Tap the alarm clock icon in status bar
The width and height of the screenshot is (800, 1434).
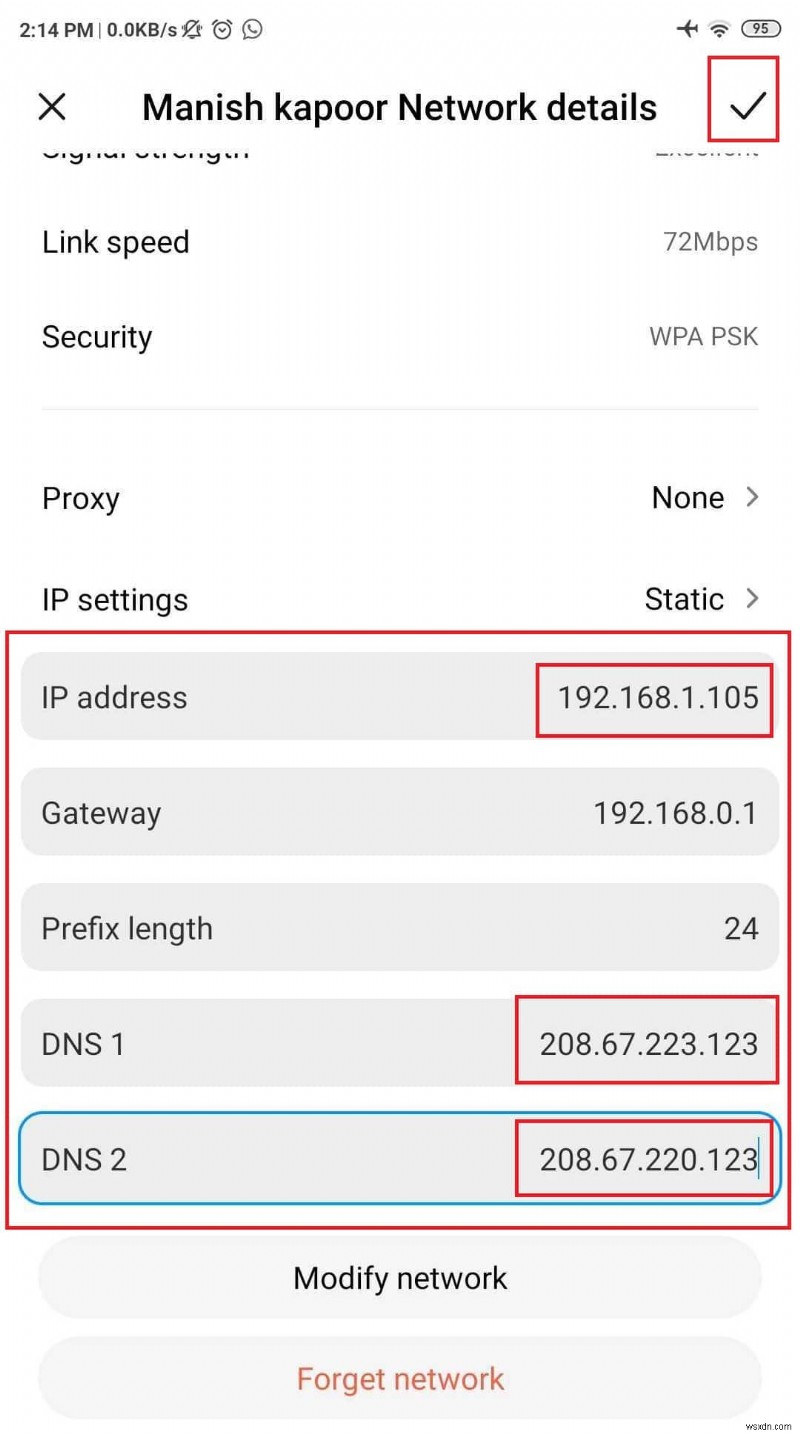pyautogui.click(x=222, y=30)
